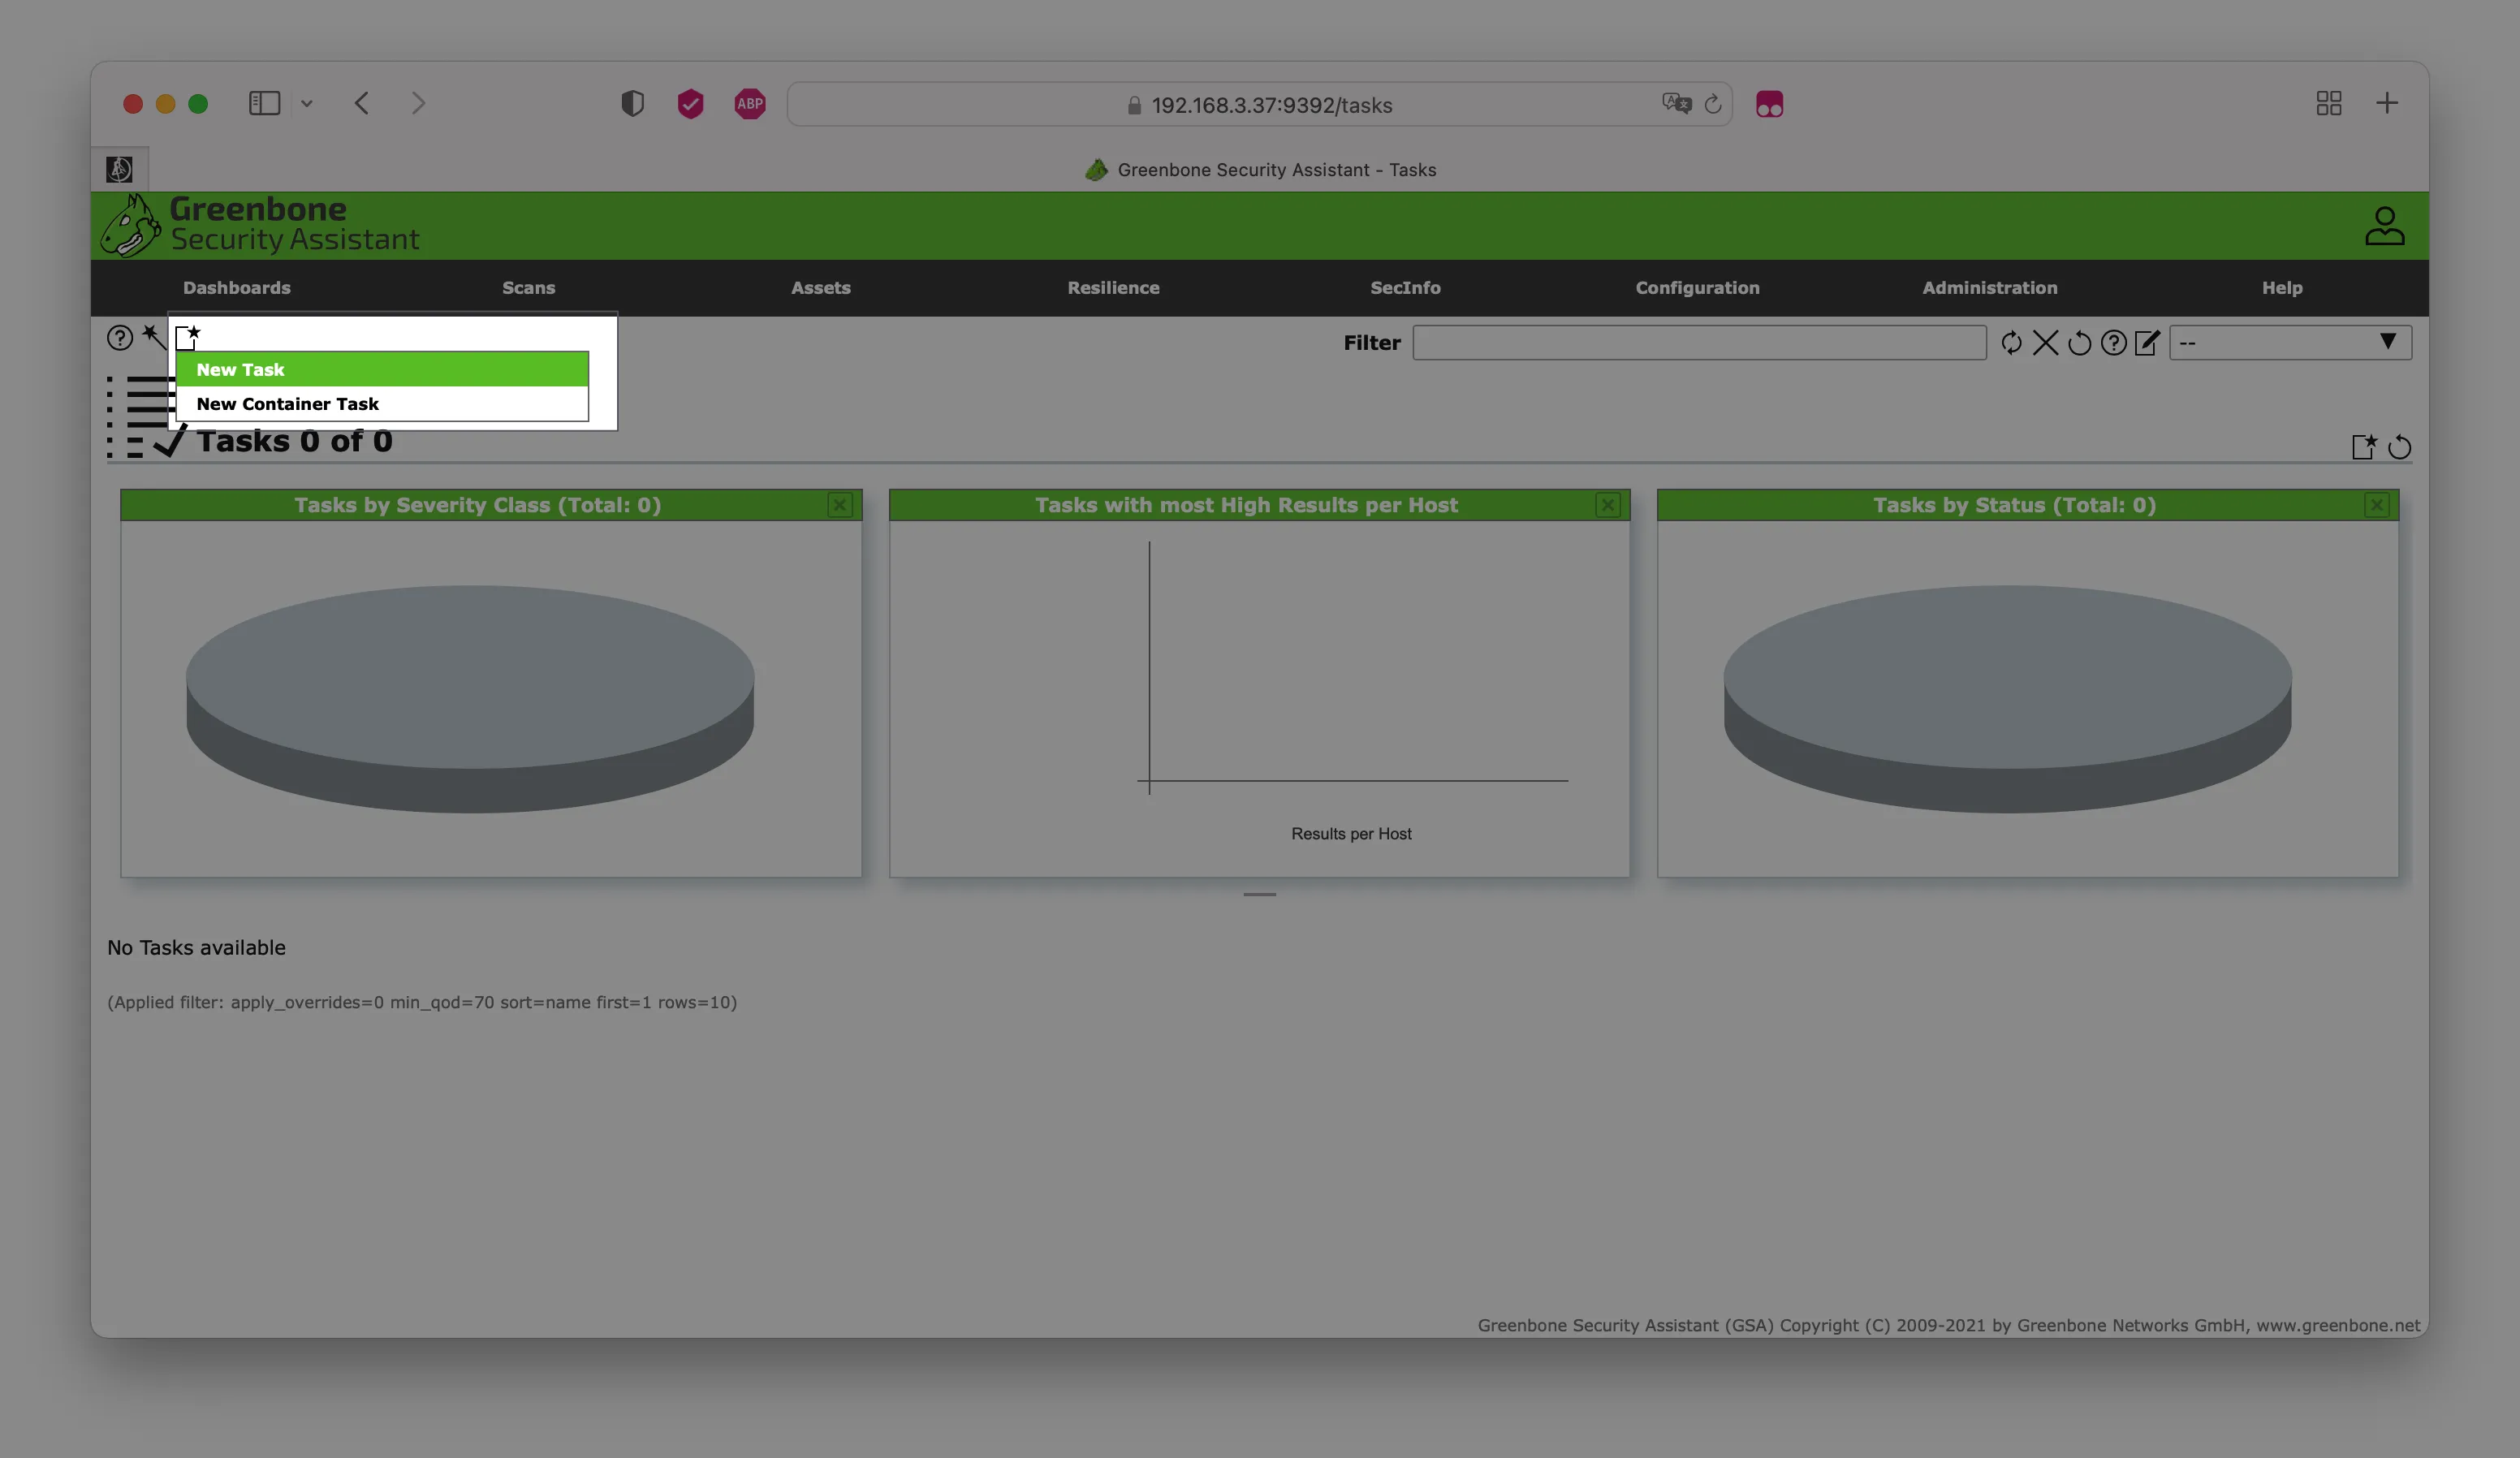The image size is (2520, 1458).
Task: Open Safari privacy report shield icon
Action: click(x=632, y=104)
